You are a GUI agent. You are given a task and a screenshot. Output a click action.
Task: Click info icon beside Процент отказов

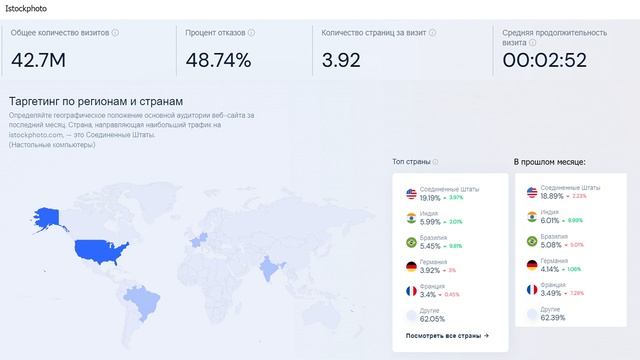click(251, 33)
